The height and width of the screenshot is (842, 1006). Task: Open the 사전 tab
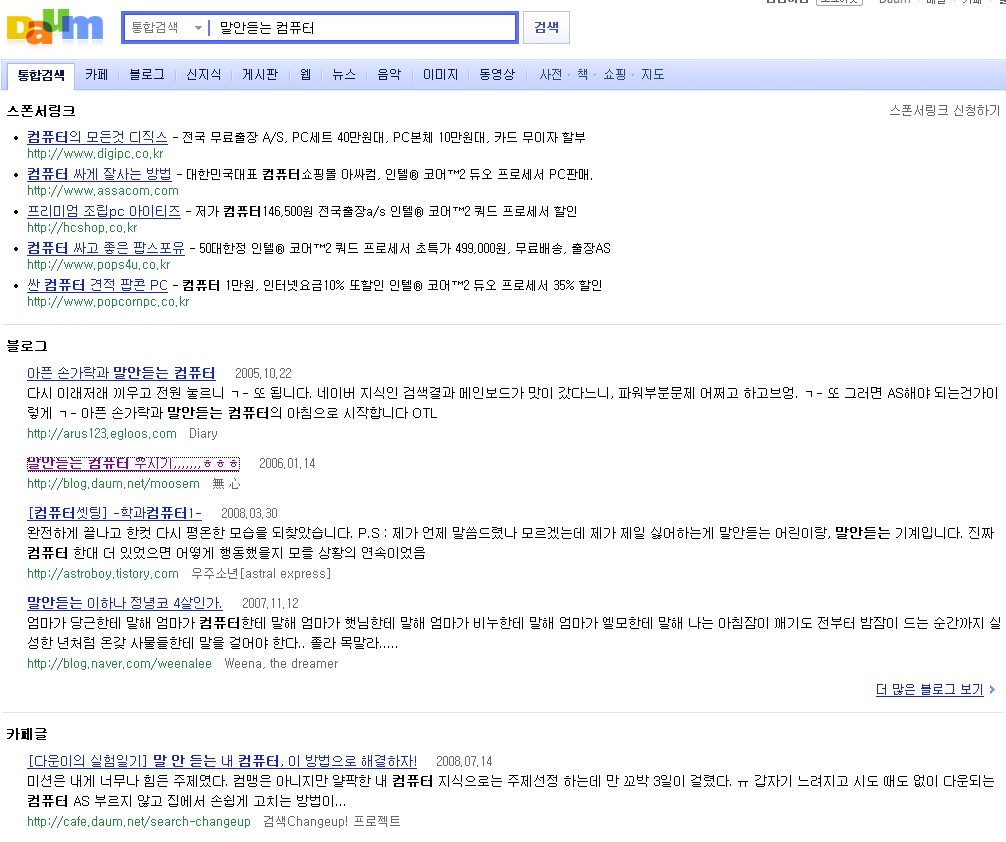[550, 74]
